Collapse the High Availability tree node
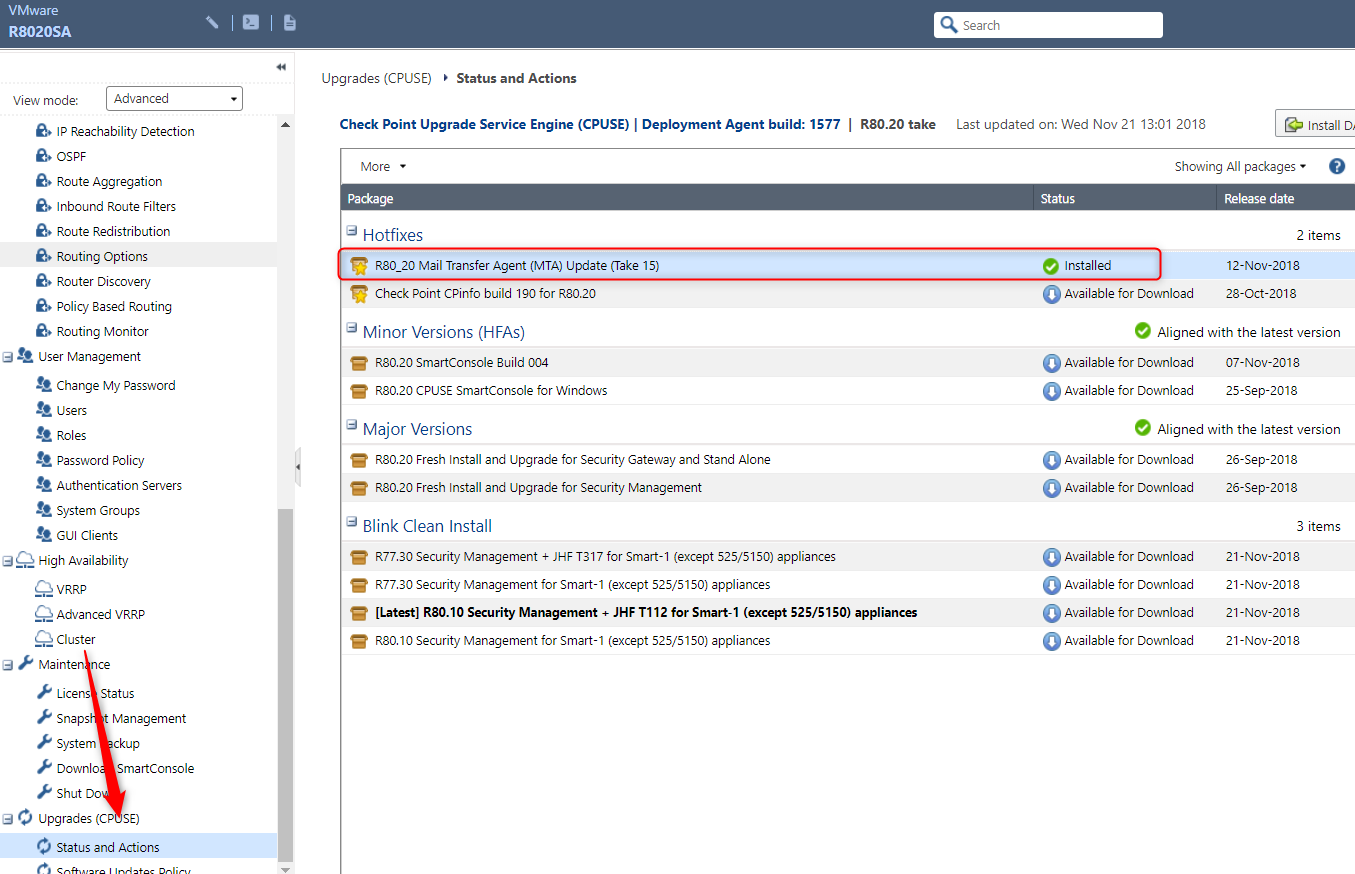 pos(8,561)
